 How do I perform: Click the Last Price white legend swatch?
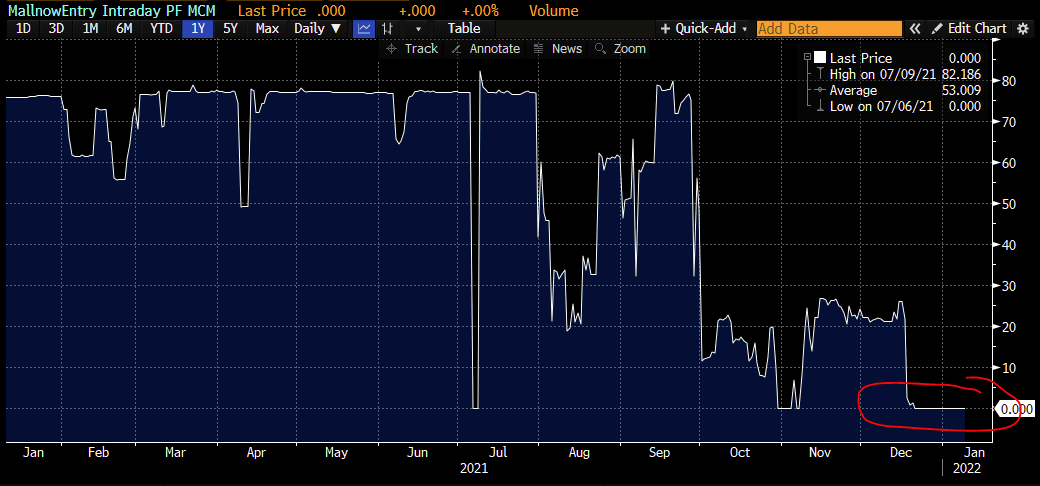(820, 58)
